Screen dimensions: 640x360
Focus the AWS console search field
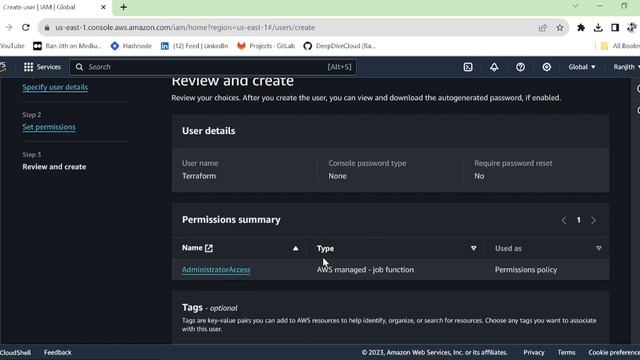pyautogui.click(x=213, y=67)
